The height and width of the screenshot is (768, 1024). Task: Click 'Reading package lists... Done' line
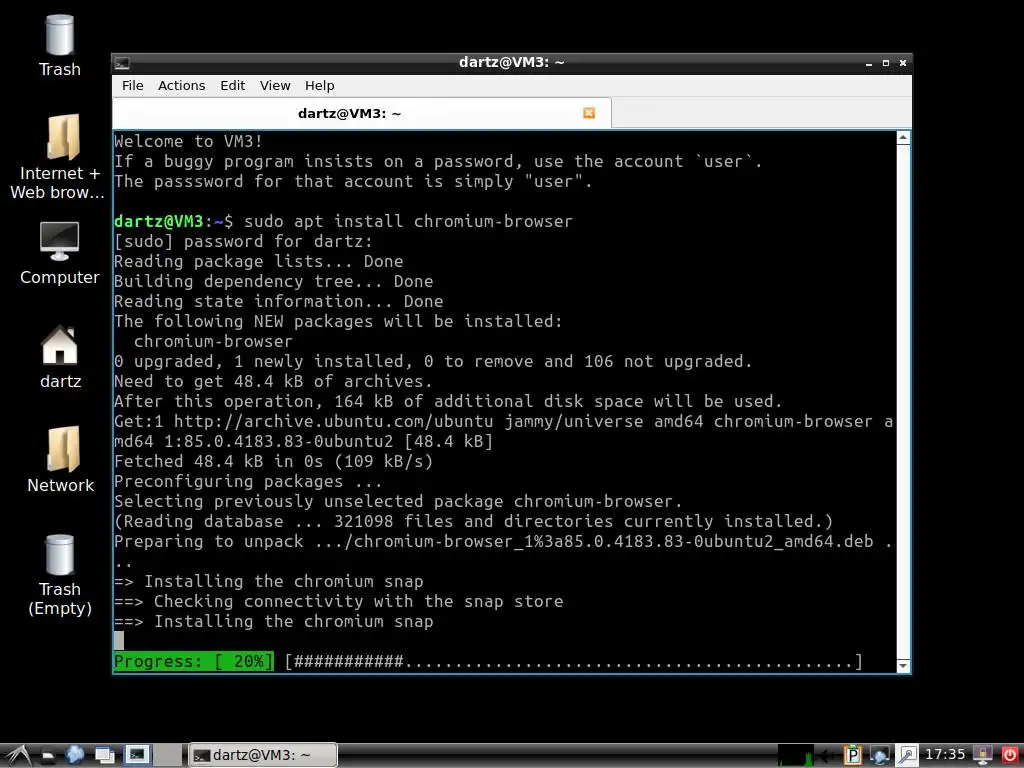click(x=259, y=261)
